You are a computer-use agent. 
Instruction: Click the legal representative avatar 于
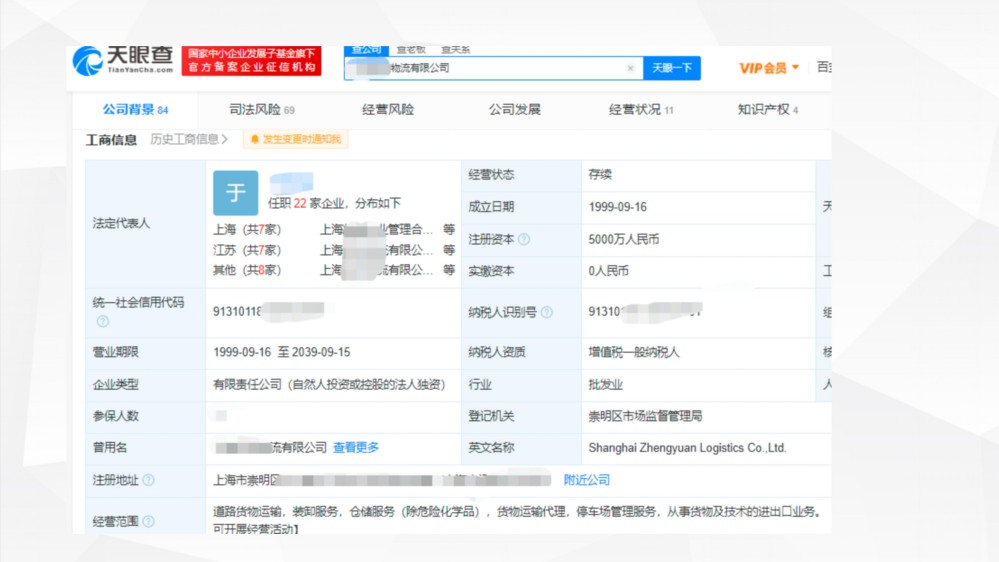[236, 192]
